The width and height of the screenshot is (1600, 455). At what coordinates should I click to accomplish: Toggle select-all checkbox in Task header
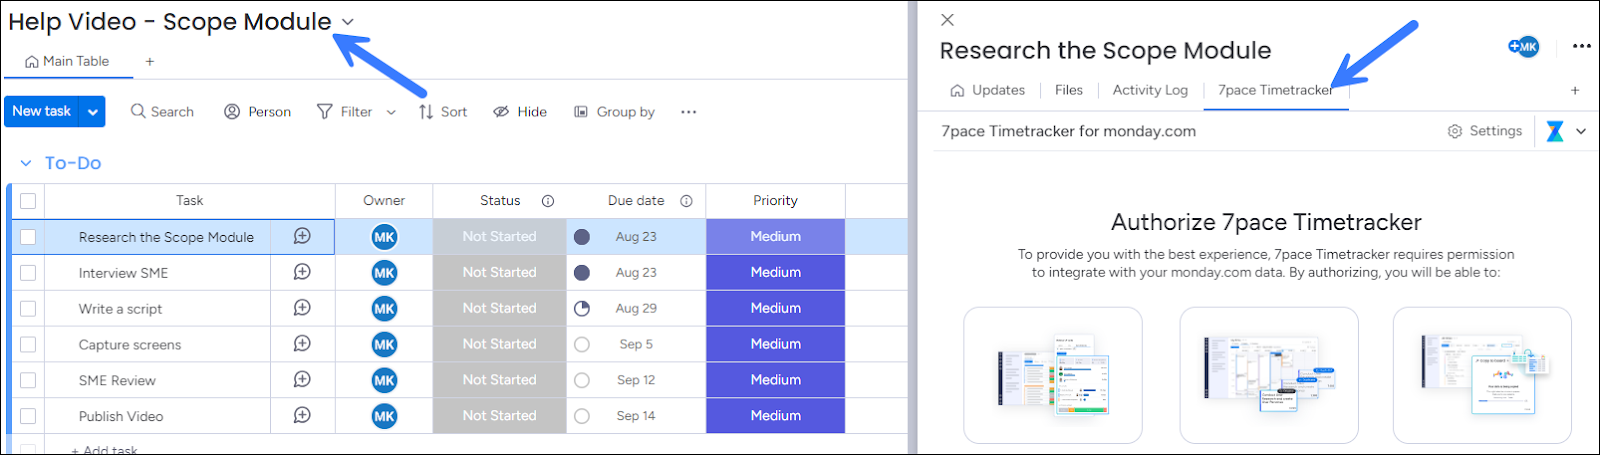pos(28,201)
